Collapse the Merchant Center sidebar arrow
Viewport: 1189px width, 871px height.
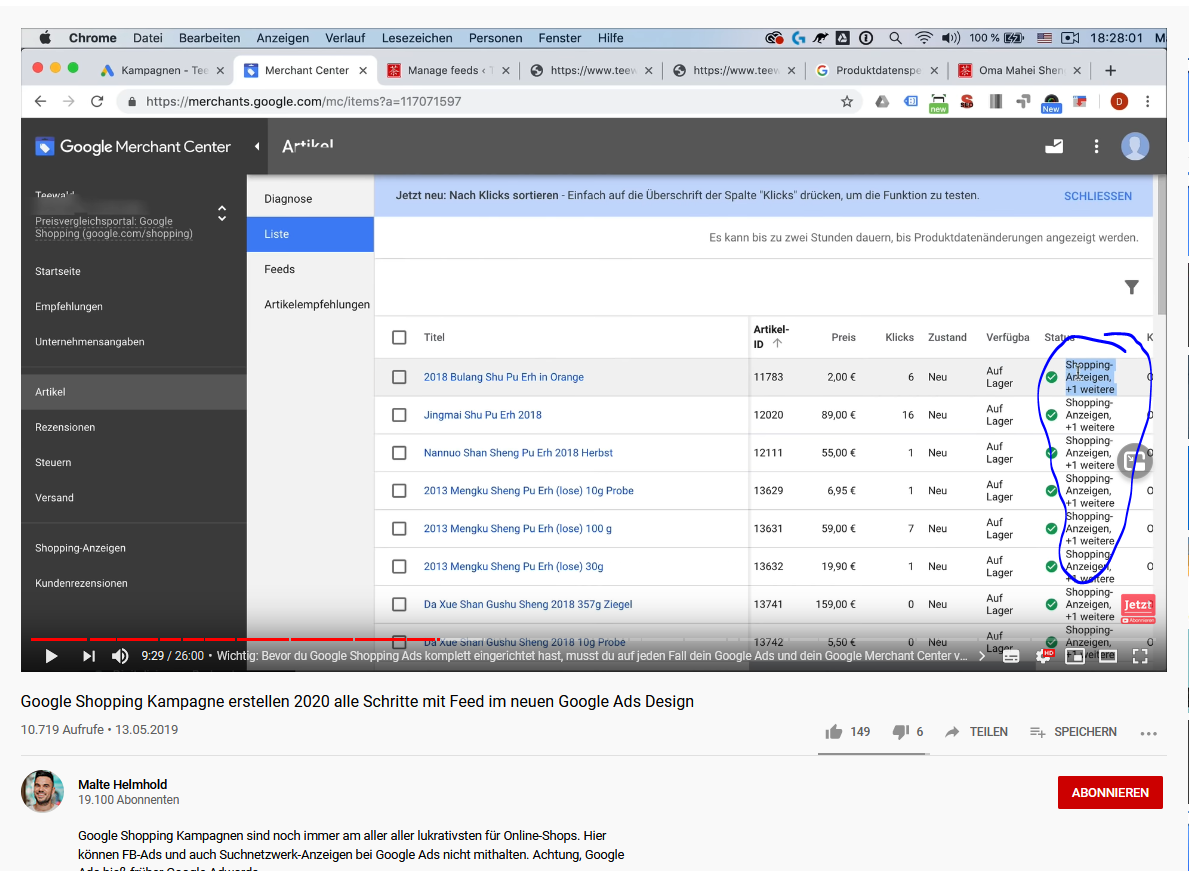pyautogui.click(x=257, y=146)
